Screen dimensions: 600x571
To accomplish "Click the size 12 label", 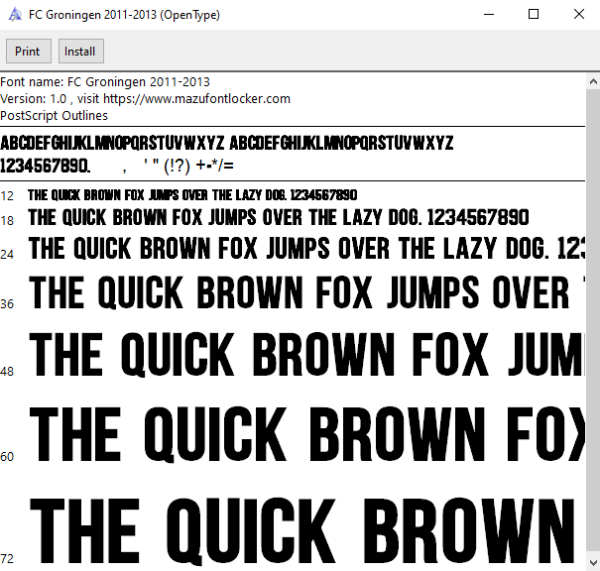I will click(7, 196).
